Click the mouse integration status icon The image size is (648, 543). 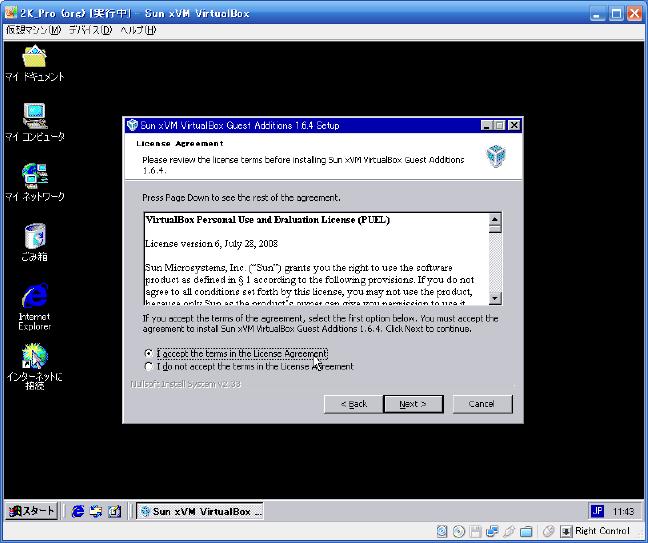click(x=548, y=531)
